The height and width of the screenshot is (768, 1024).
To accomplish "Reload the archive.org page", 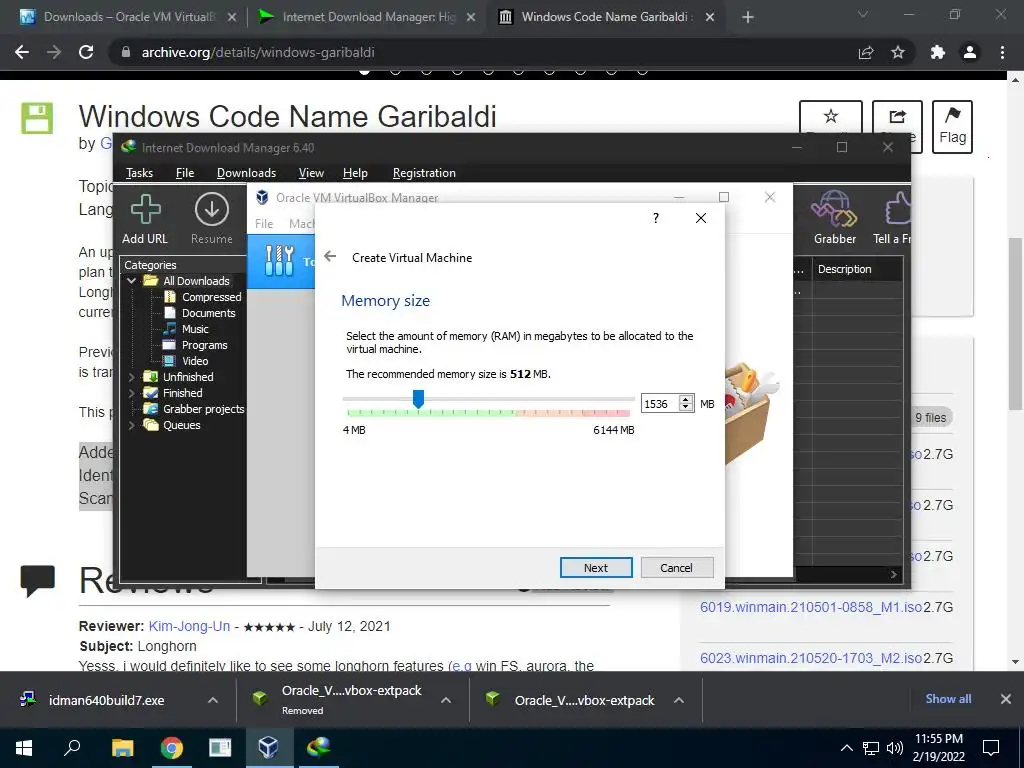I will point(86,52).
